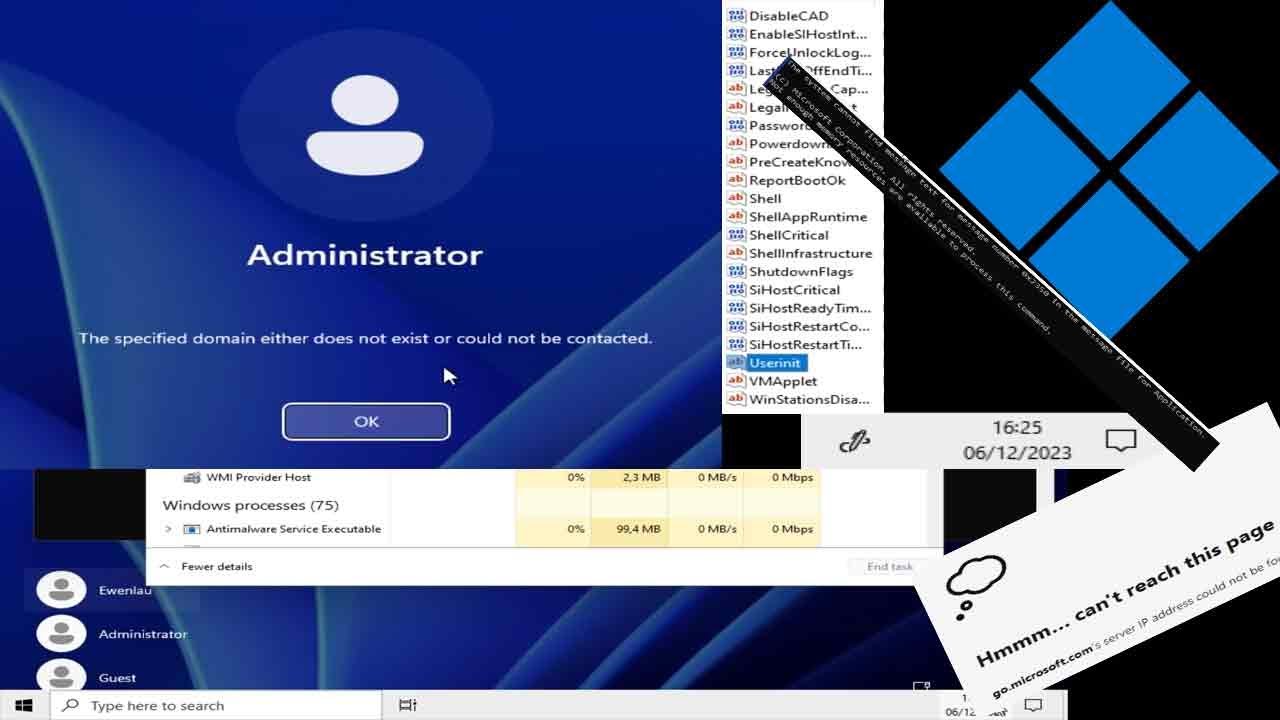1280x720 pixels.
Task: Click the Antimalware Service Executable process icon
Action: (192, 529)
